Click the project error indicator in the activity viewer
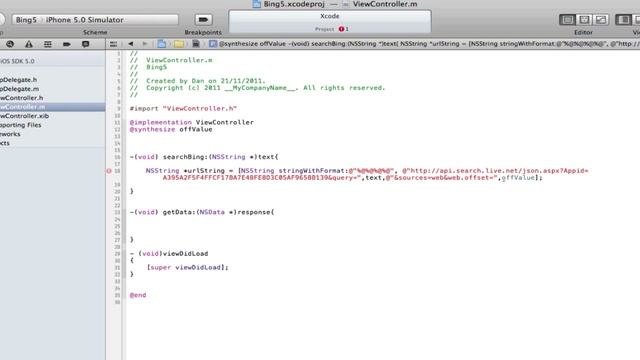This screenshot has height=360, width=640. 343,29
